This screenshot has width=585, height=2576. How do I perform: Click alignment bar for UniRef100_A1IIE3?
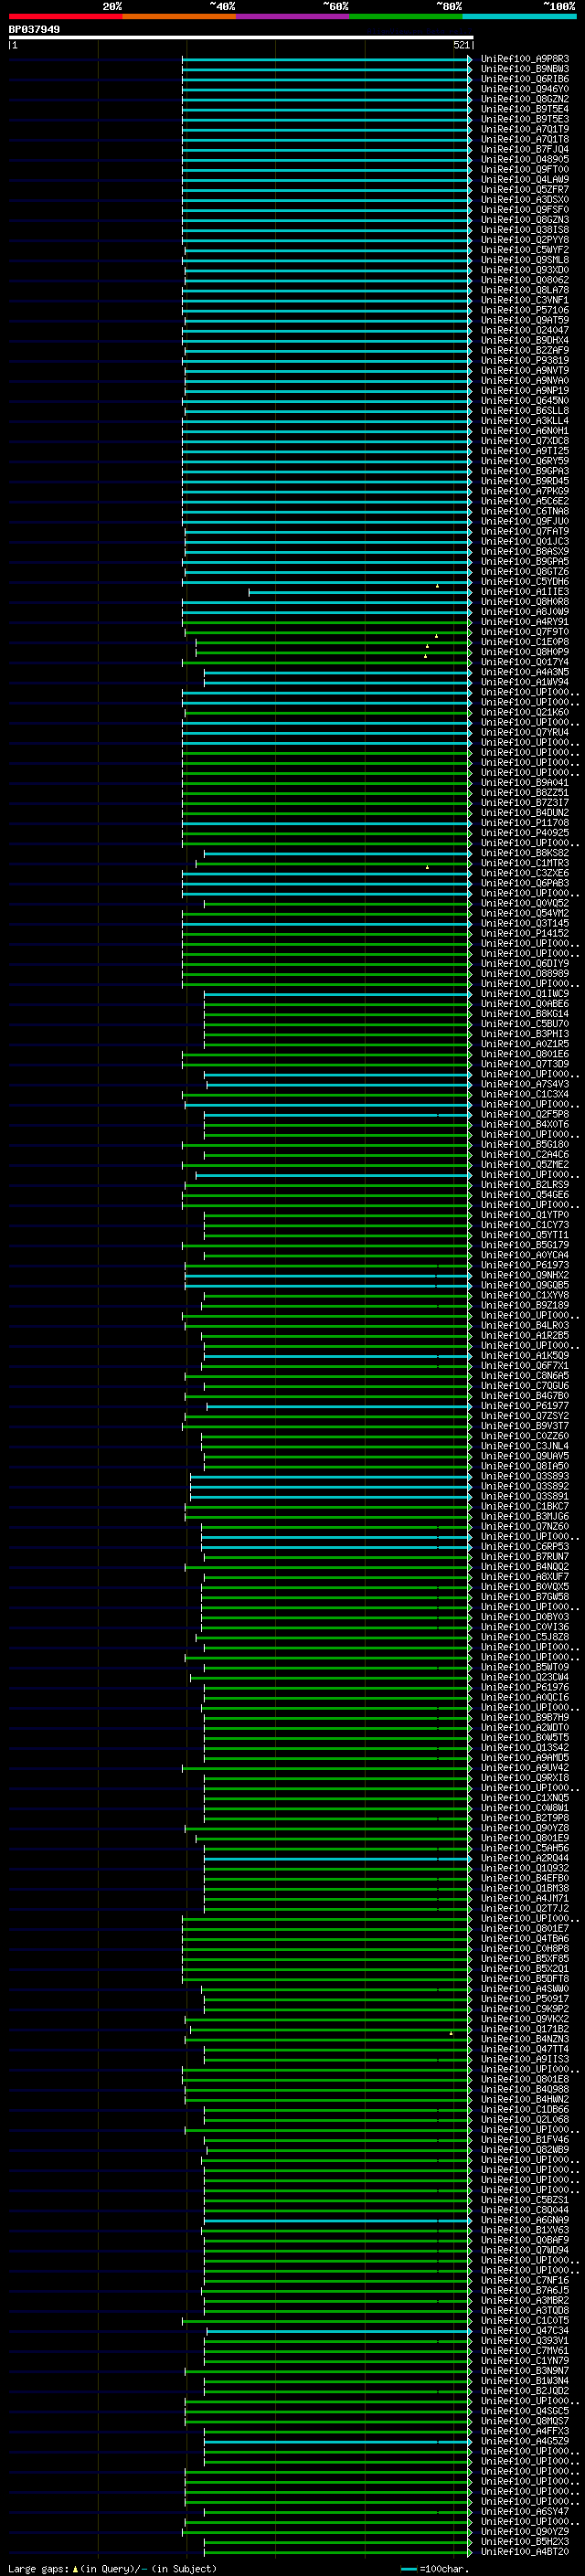pos(360,592)
